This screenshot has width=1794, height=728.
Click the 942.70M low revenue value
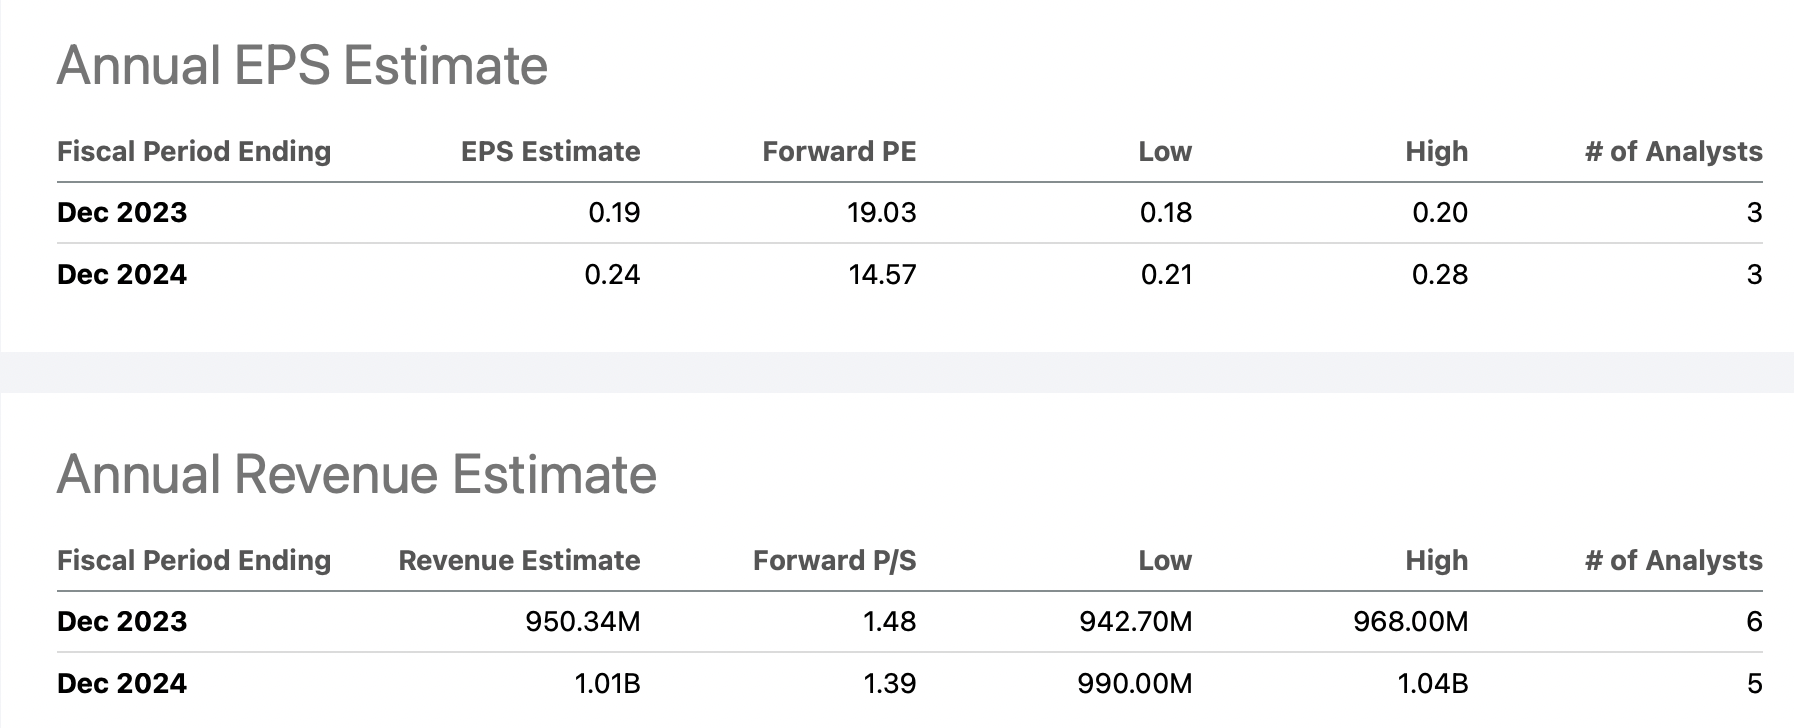point(1135,622)
